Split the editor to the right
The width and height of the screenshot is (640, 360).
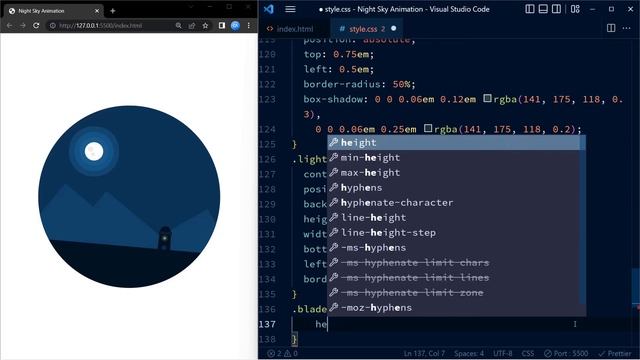tap(611, 28)
